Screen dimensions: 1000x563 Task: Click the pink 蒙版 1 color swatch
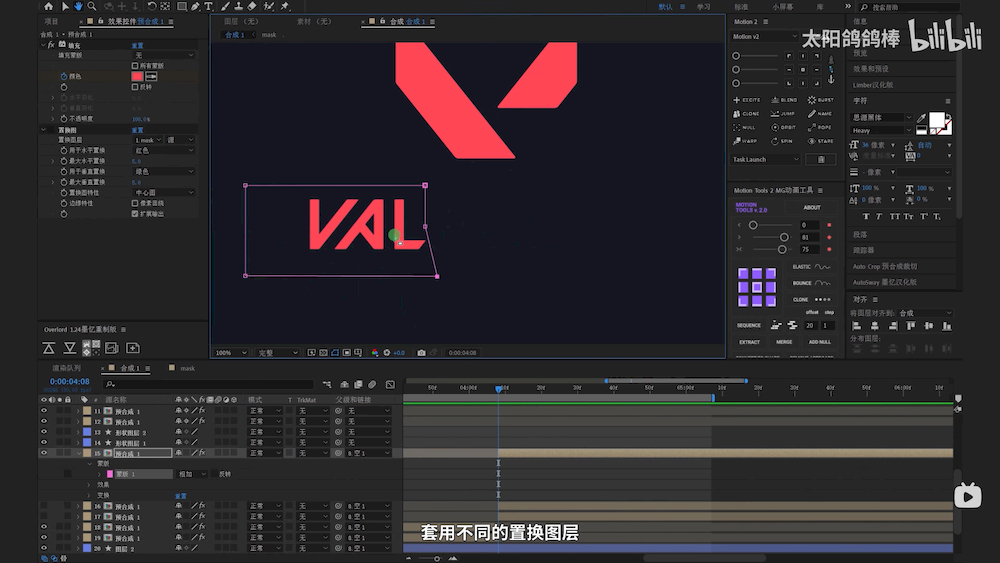pyautogui.click(x=110, y=474)
